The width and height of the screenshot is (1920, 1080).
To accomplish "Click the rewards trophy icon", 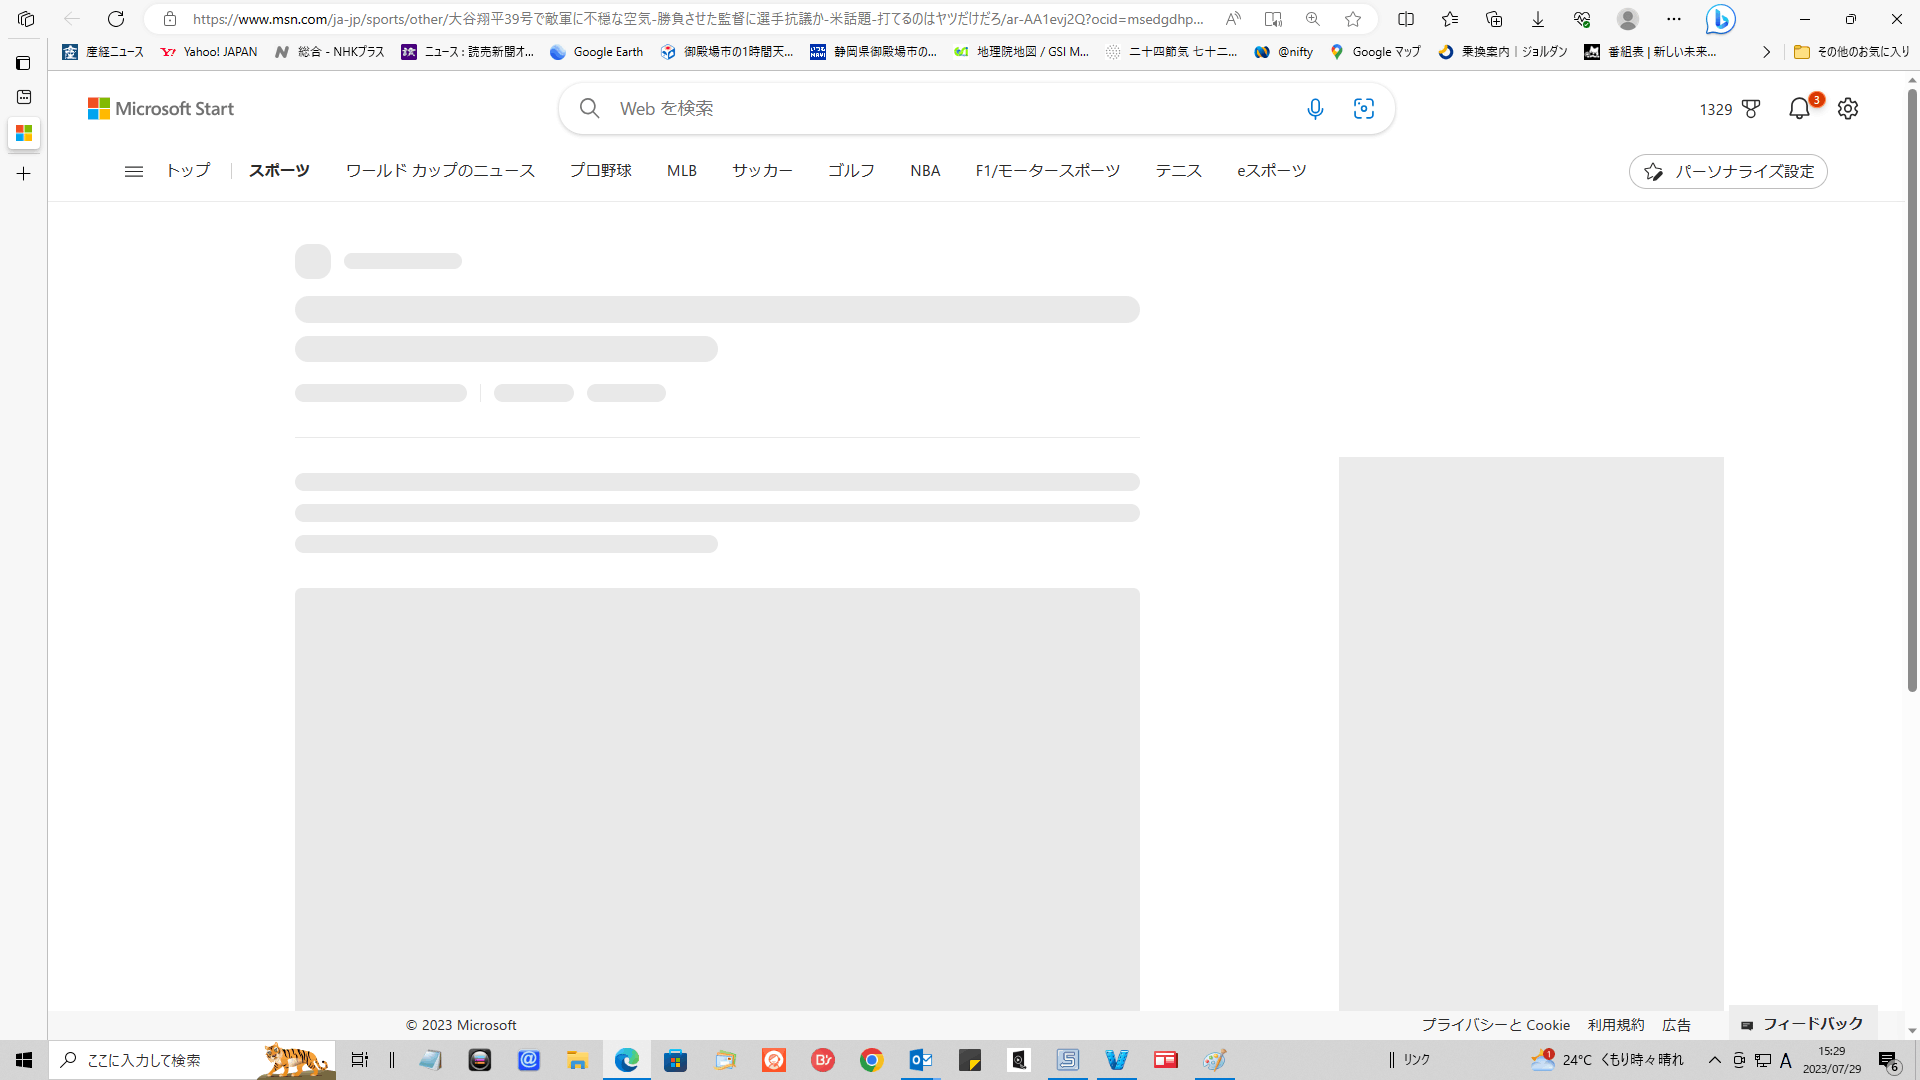I will click(1751, 109).
